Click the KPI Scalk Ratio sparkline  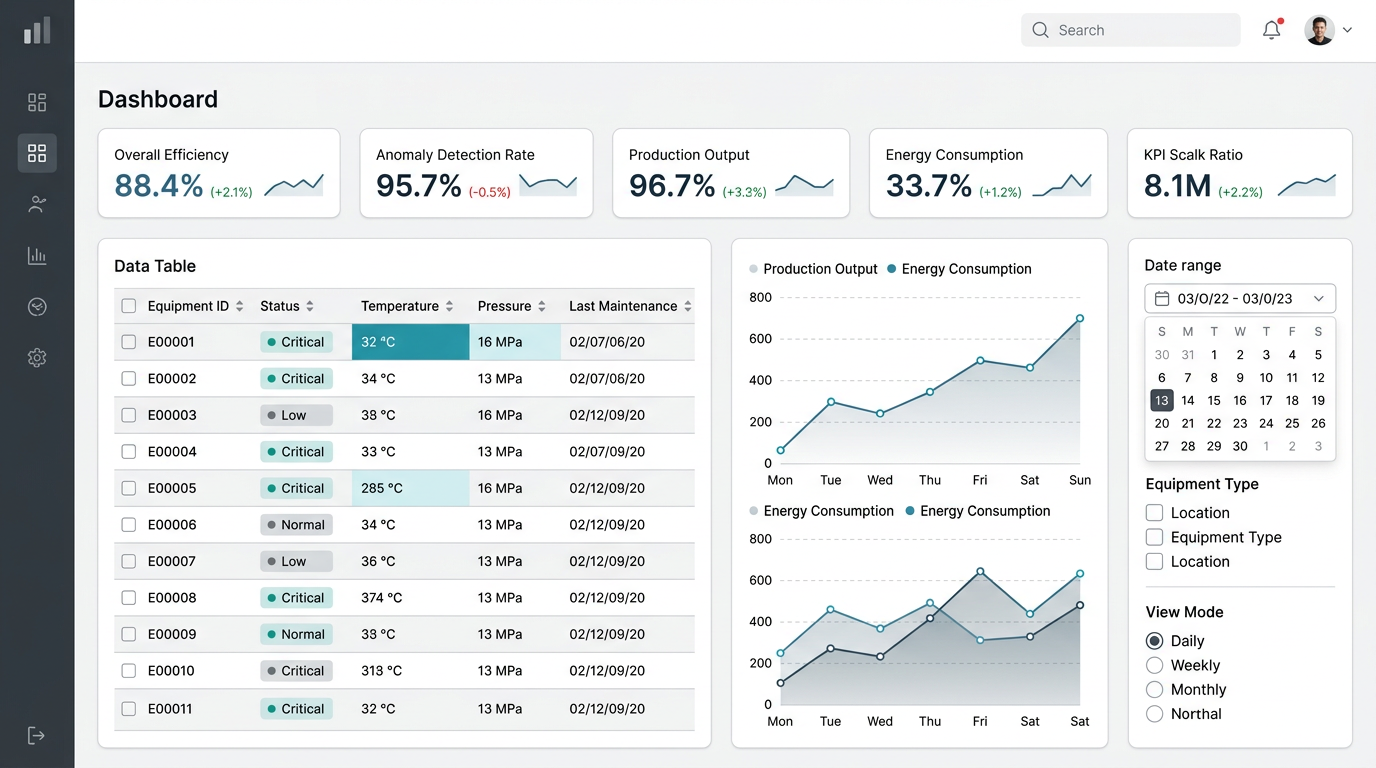(x=1307, y=185)
